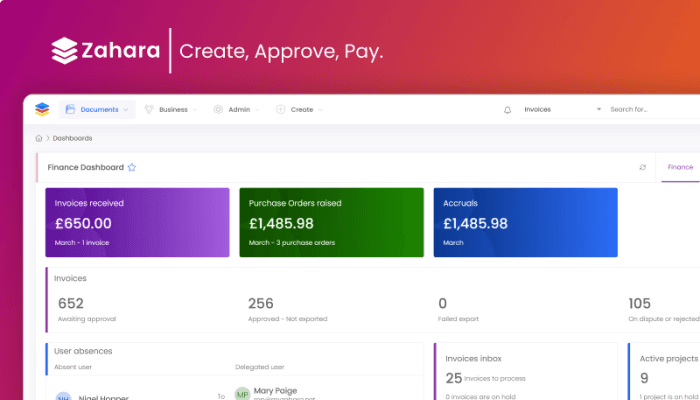Click the Zahara stacked-layers app logo in navbar
The height and width of the screenshot is (400, 700).
tap(42, 109)
